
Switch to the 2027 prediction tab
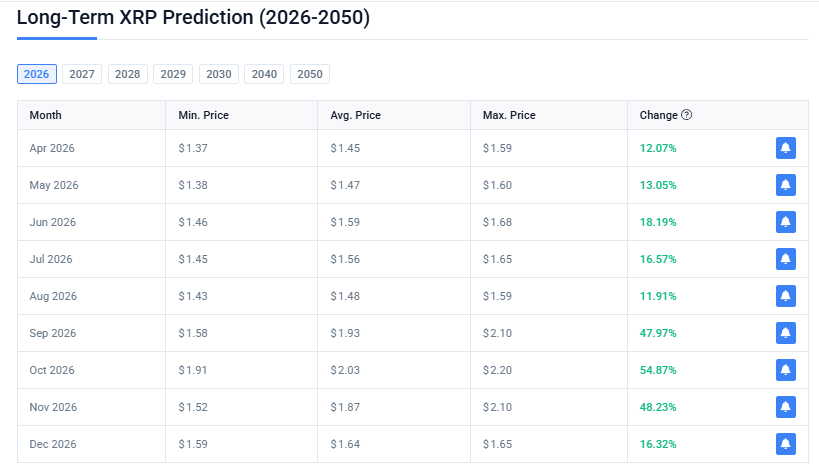point(82,74)
